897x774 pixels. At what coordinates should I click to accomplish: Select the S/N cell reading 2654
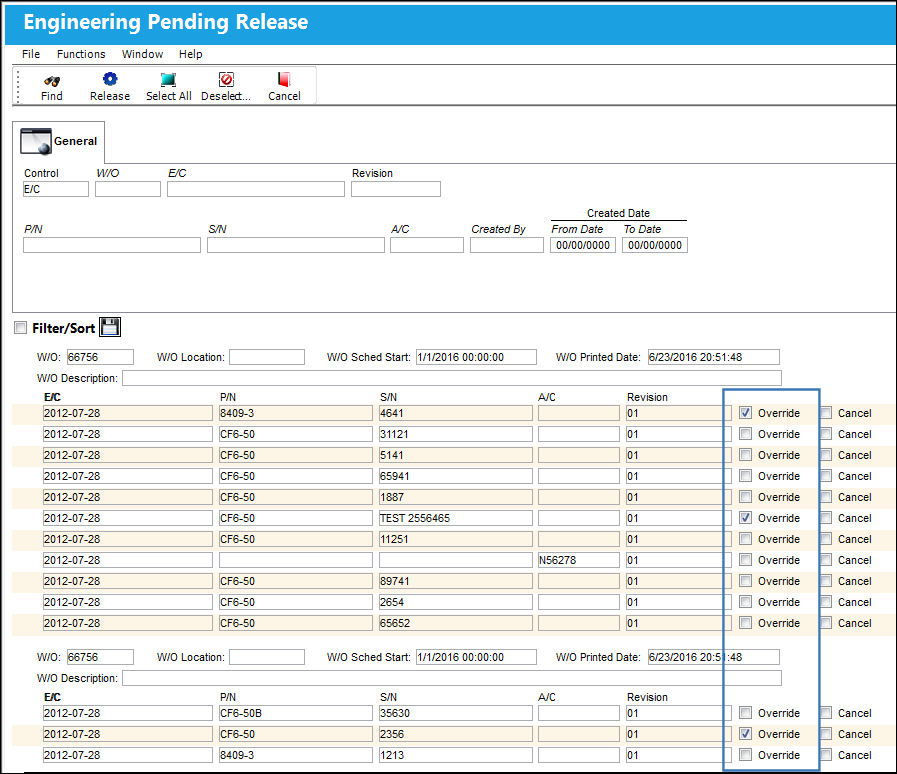point(455,602)
